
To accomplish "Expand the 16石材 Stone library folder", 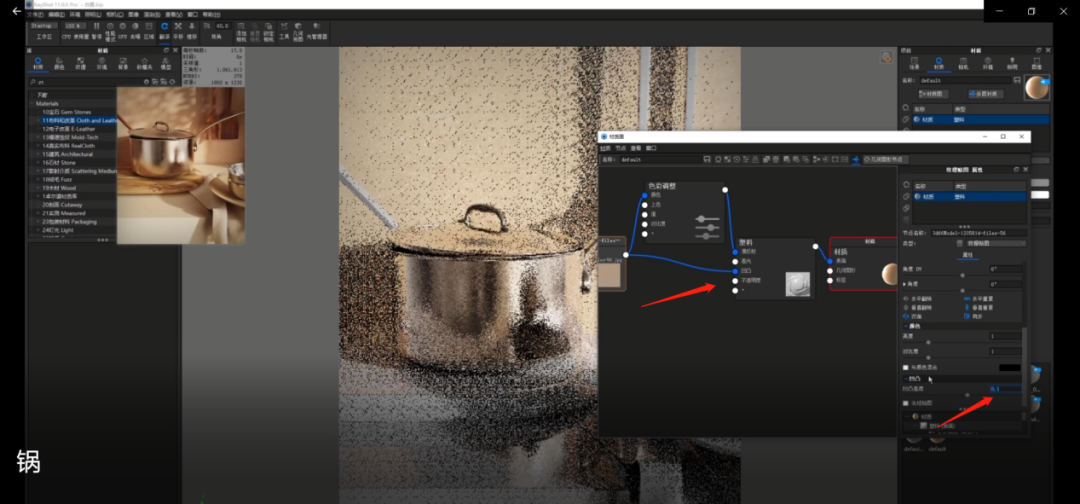I will pos(38,162).
